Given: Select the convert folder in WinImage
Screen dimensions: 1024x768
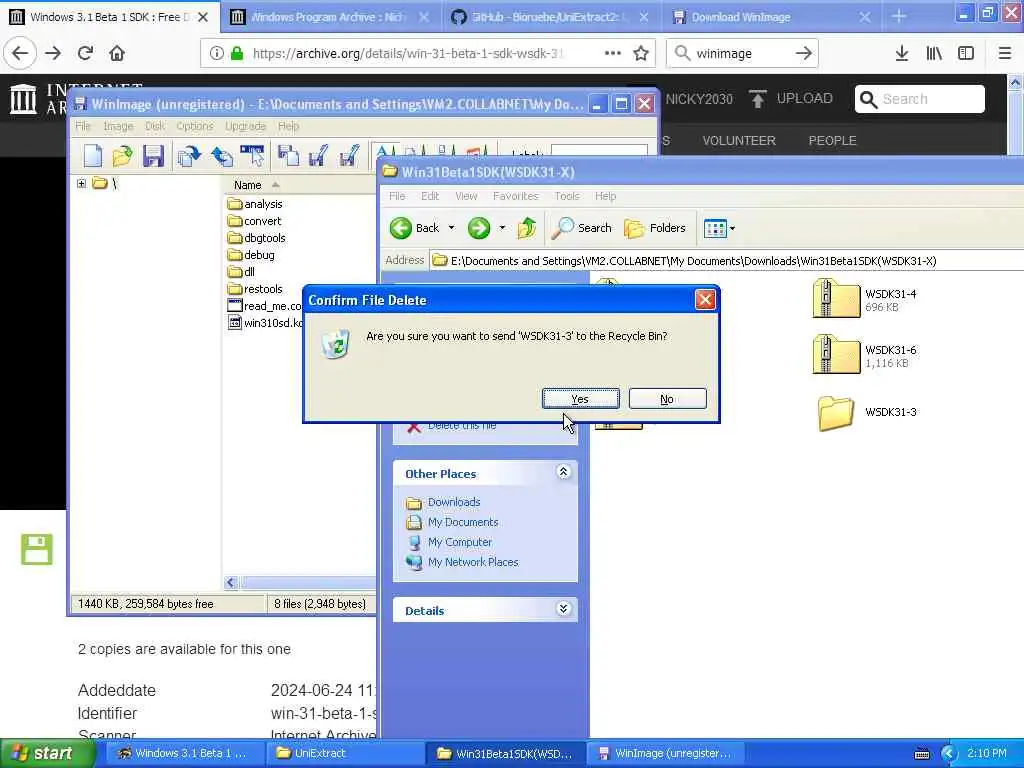Looking at the screenshot, I should 255,221.
